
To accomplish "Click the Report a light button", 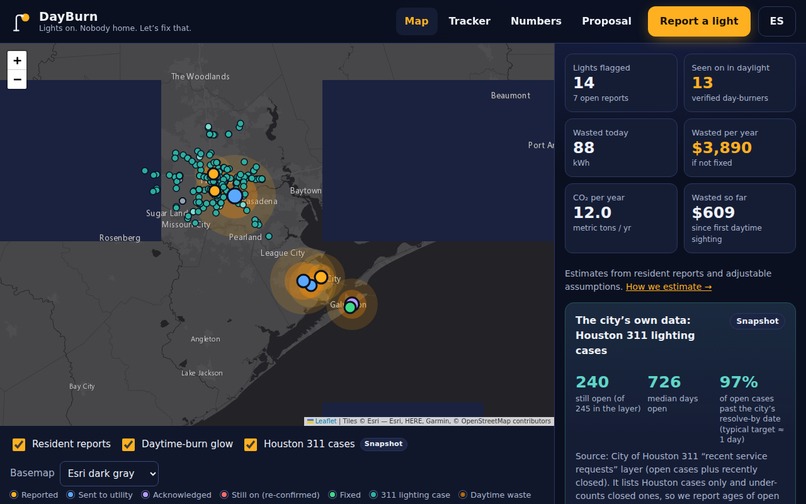I will [x=699, y=21].
